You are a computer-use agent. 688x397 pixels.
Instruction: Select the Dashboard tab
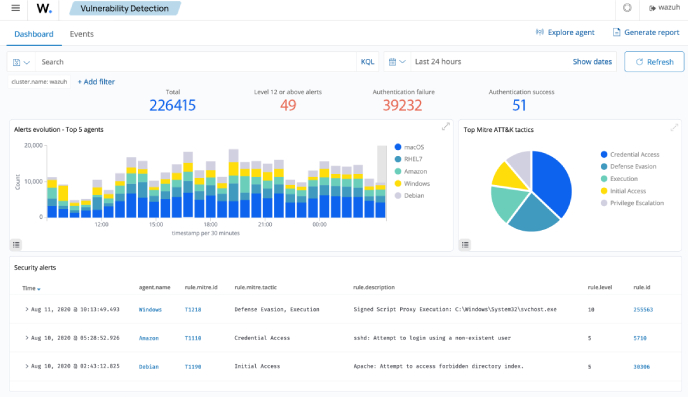34,34
